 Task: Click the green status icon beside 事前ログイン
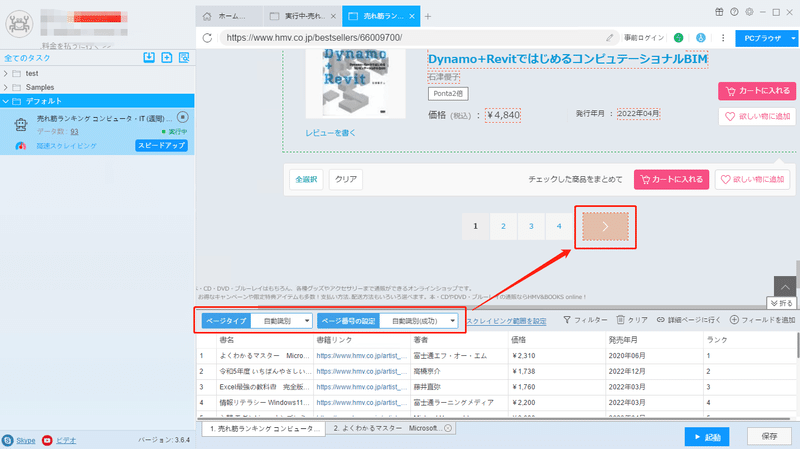coord(679,38)
